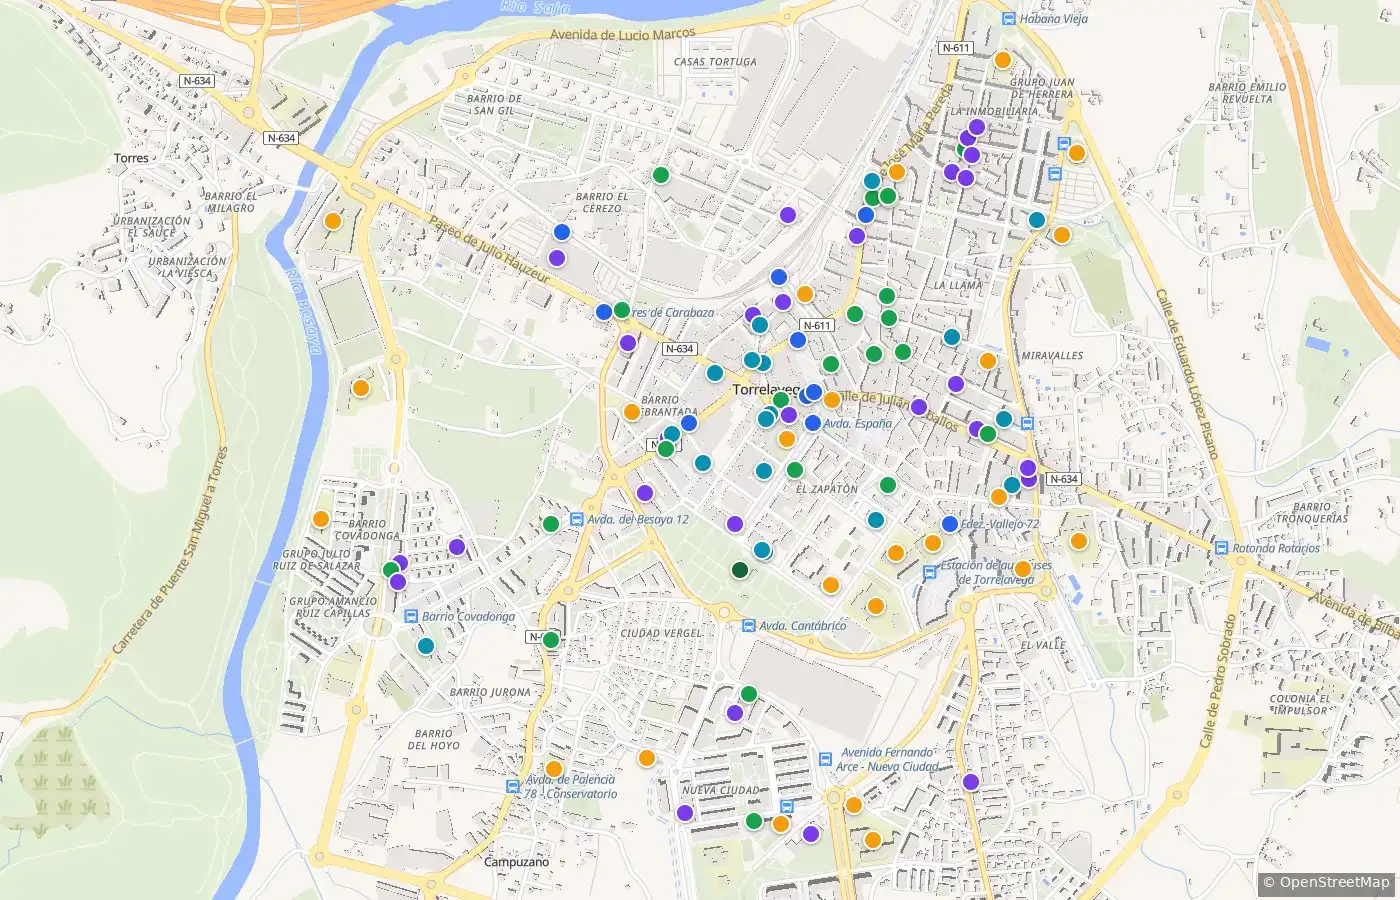Select the Rotonda Rotarios bus stop icon
The height and width of the screenshot is (900, 1400).
coord(1221,548)
